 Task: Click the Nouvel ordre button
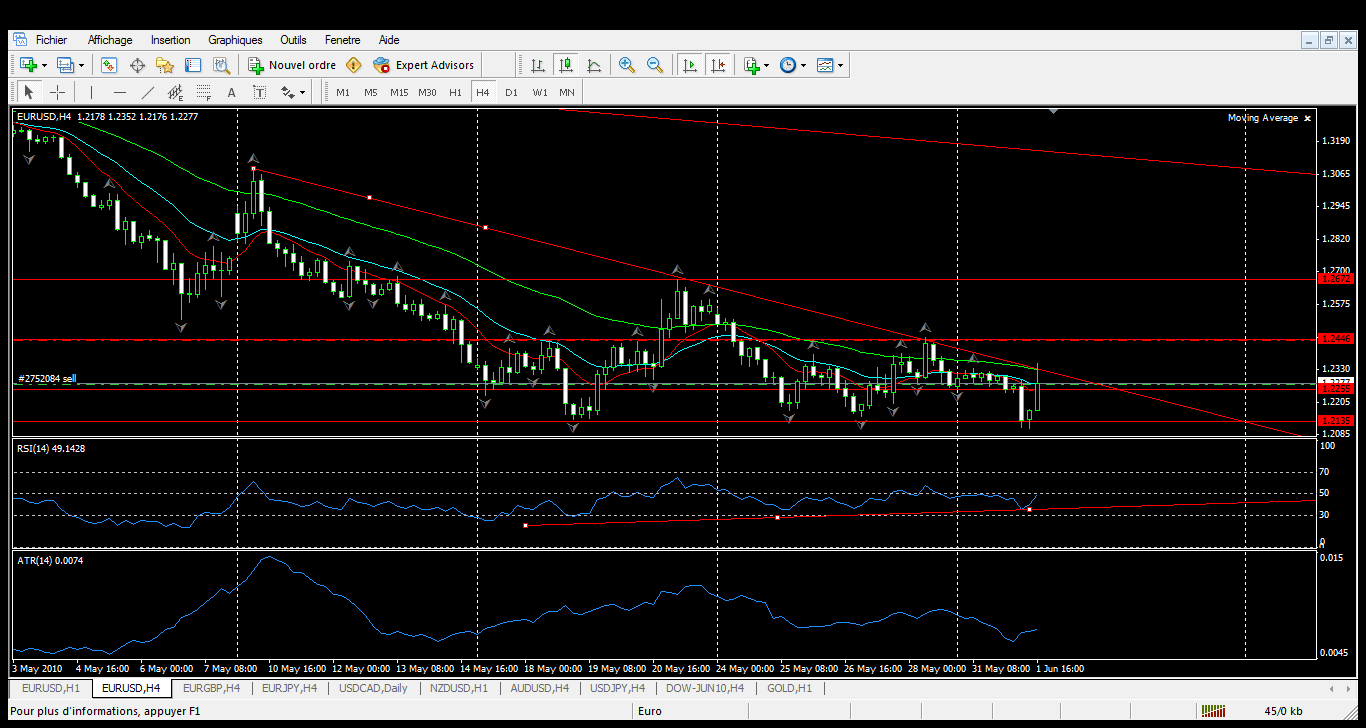click(292, 65)
